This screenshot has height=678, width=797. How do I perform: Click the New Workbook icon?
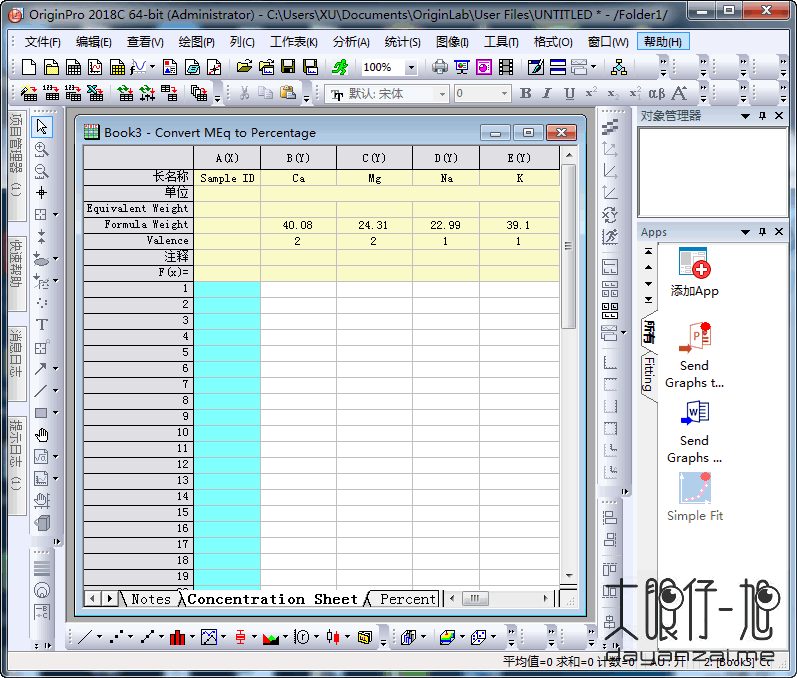74,67
